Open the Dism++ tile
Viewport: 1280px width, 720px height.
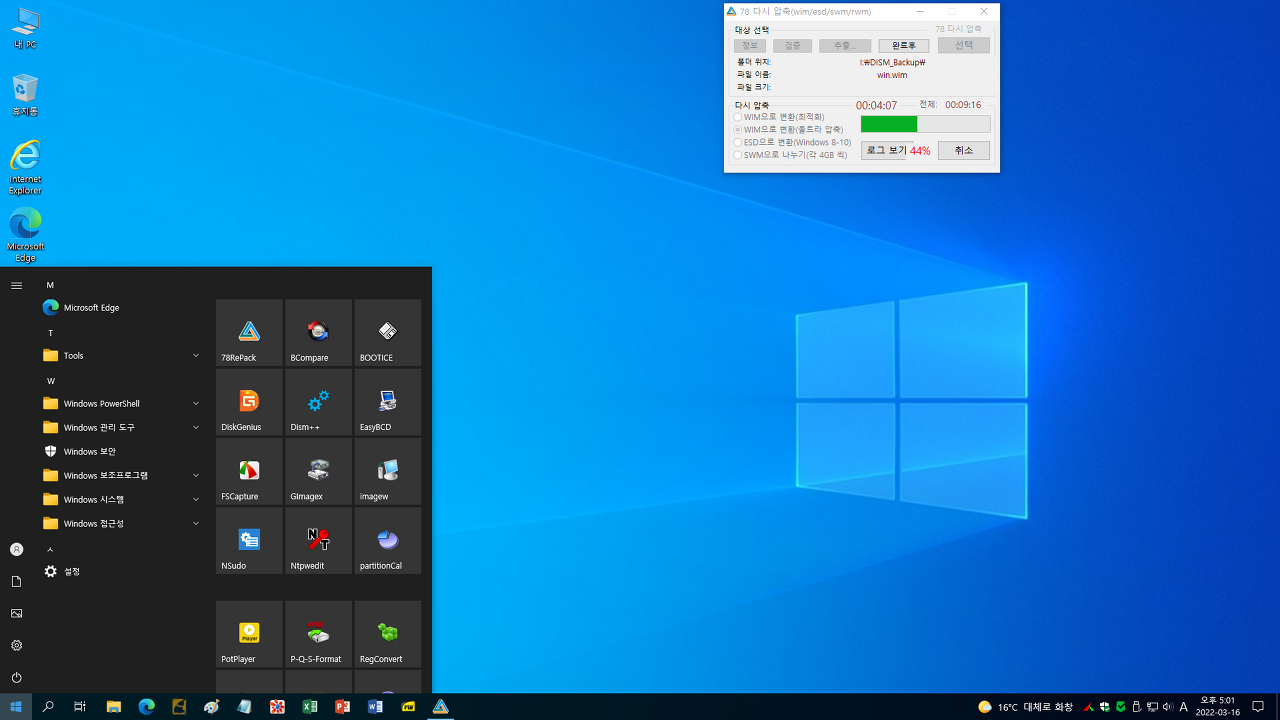(x=318, y=402)
